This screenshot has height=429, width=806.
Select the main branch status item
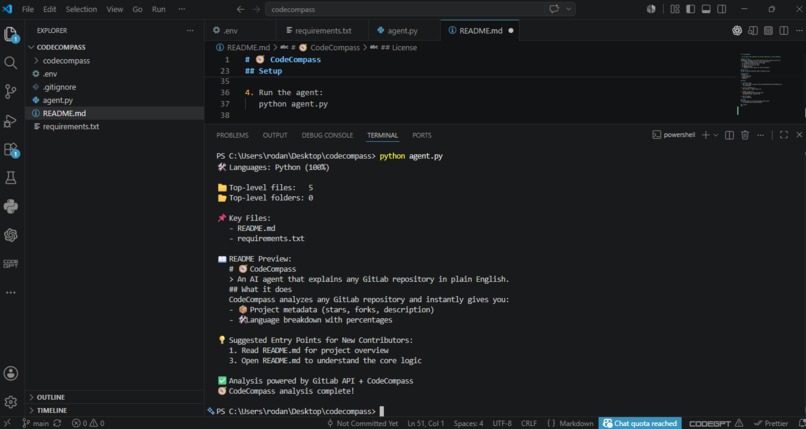(x=35, y=423)
